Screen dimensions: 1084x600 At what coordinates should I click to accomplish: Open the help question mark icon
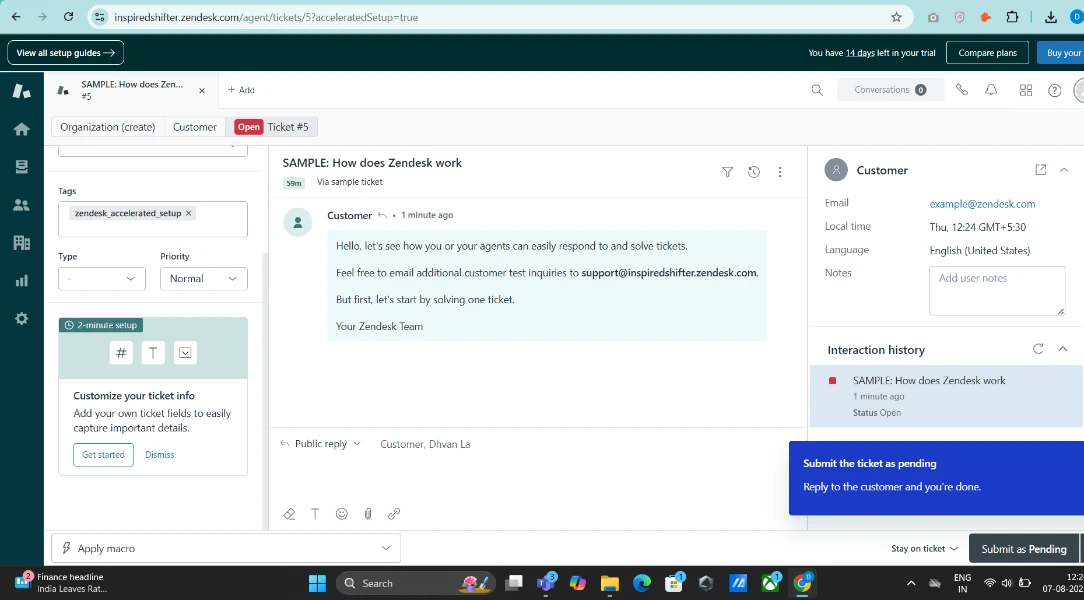1054,90
